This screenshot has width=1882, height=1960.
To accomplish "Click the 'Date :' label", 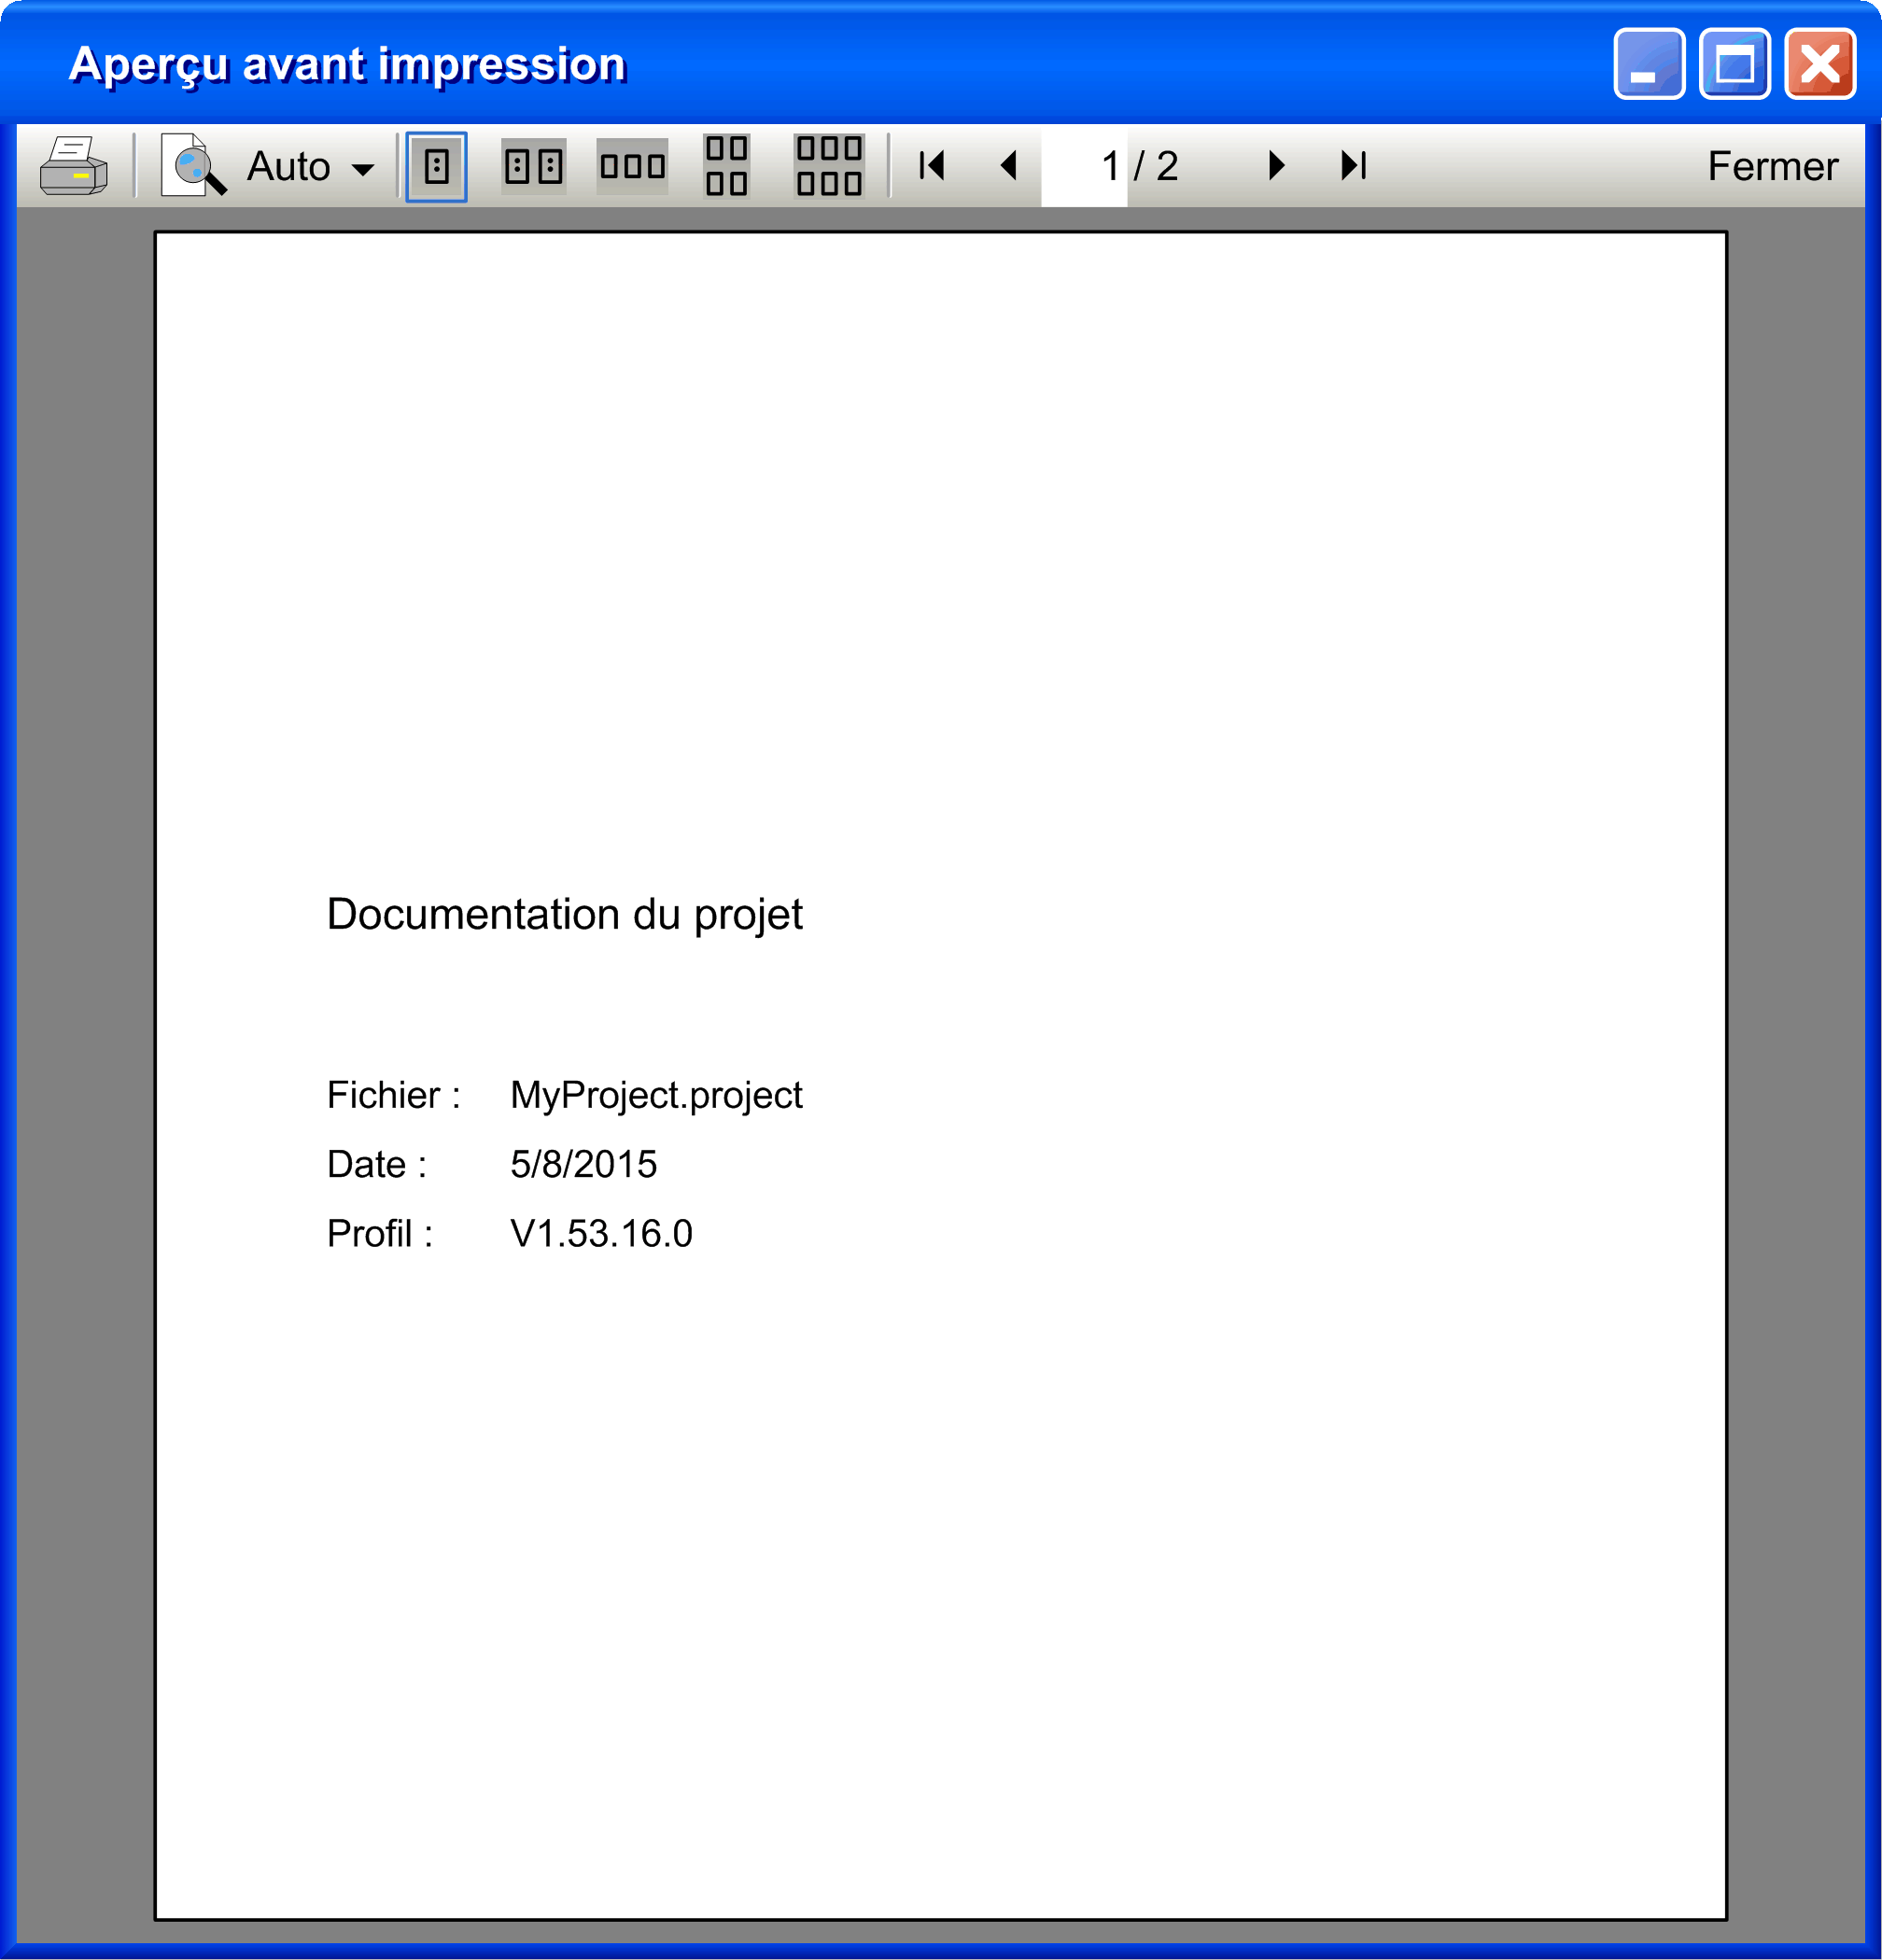I will 377,1165.
